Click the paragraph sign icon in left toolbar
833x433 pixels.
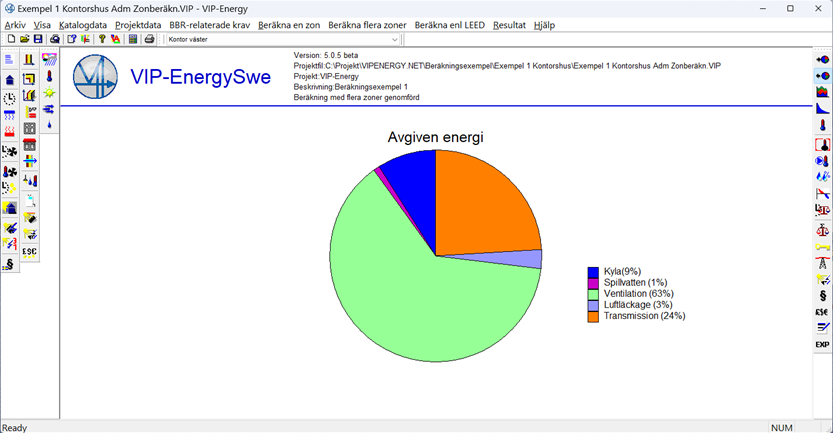tap(10, 264)
